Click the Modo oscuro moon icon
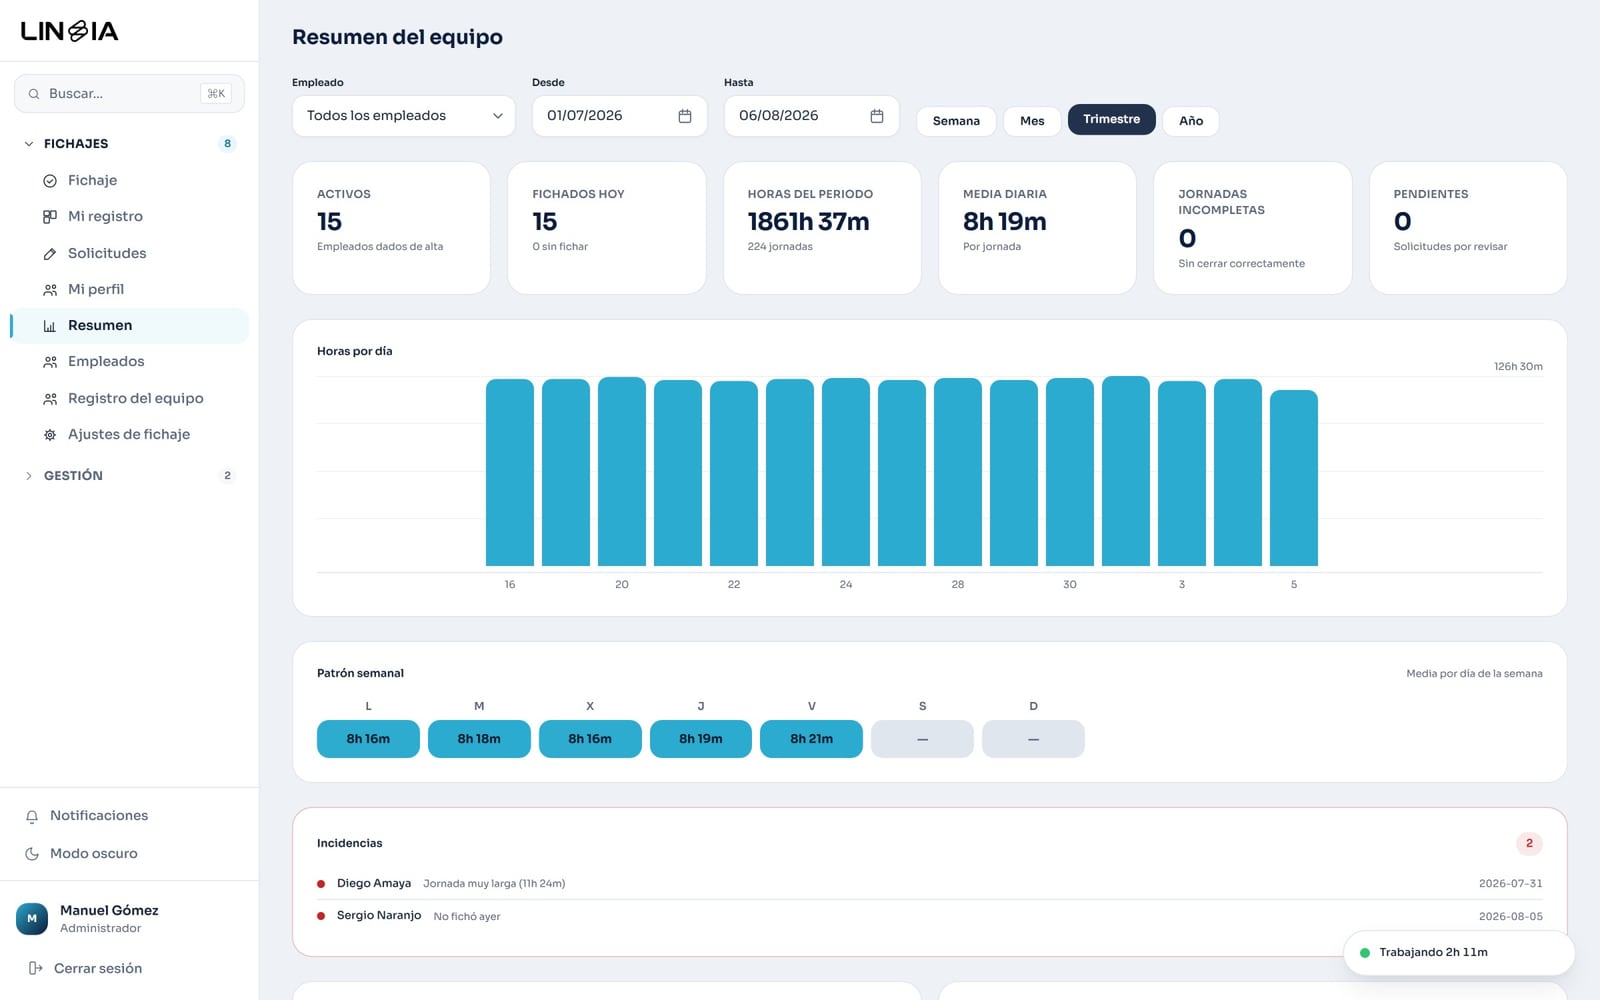 [32, 854]
